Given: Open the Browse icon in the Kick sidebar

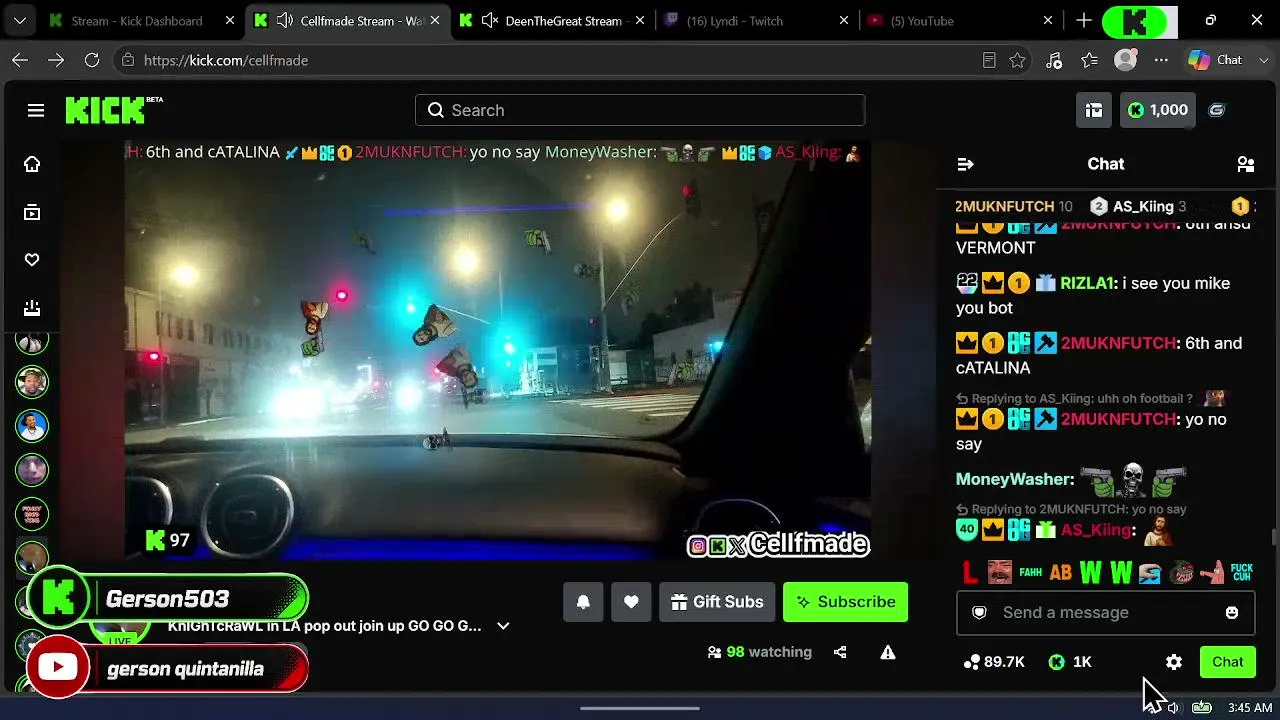Looking at the screenshot, I should coord(32,212).
